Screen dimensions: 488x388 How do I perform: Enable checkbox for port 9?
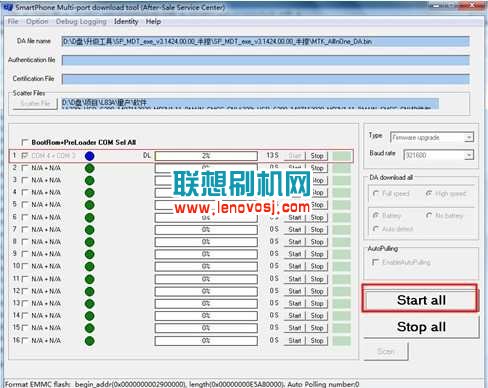pyautogui.click(x=24, y=254)
